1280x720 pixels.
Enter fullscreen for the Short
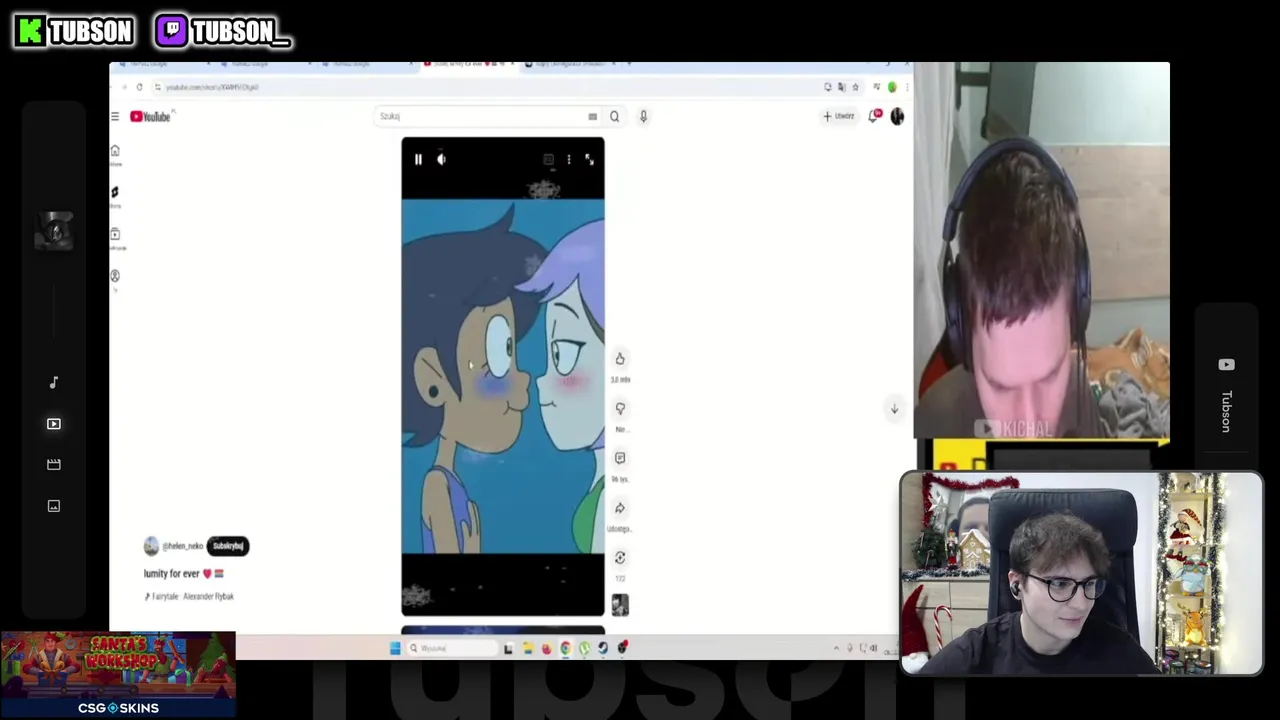click(x=589, y=160)
